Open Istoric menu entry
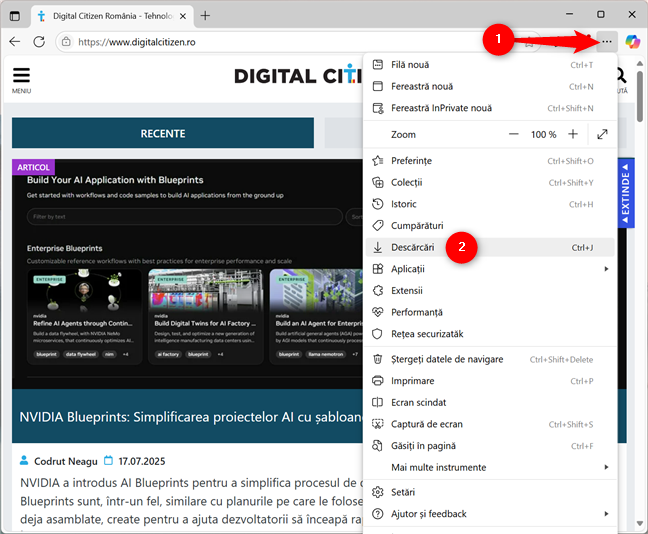 (406, 204)
